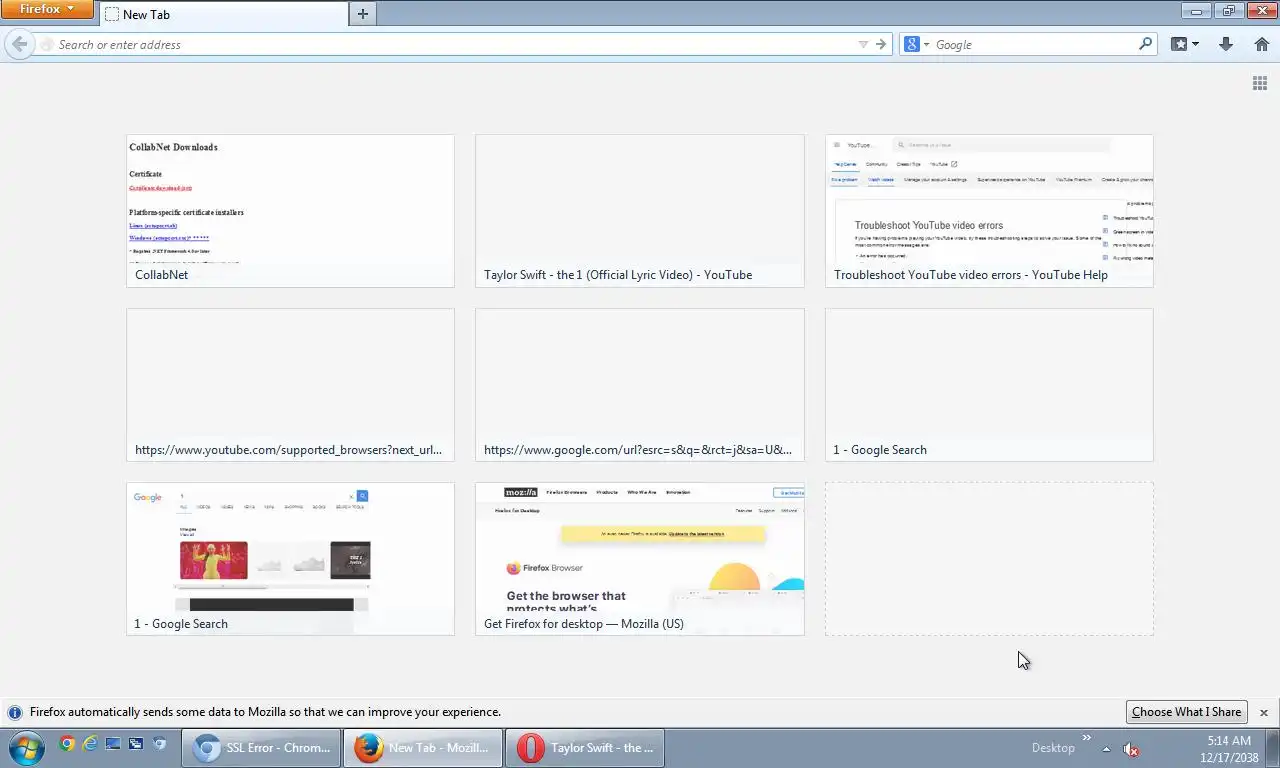Minimize the Firefox window

pos(1196,11)
